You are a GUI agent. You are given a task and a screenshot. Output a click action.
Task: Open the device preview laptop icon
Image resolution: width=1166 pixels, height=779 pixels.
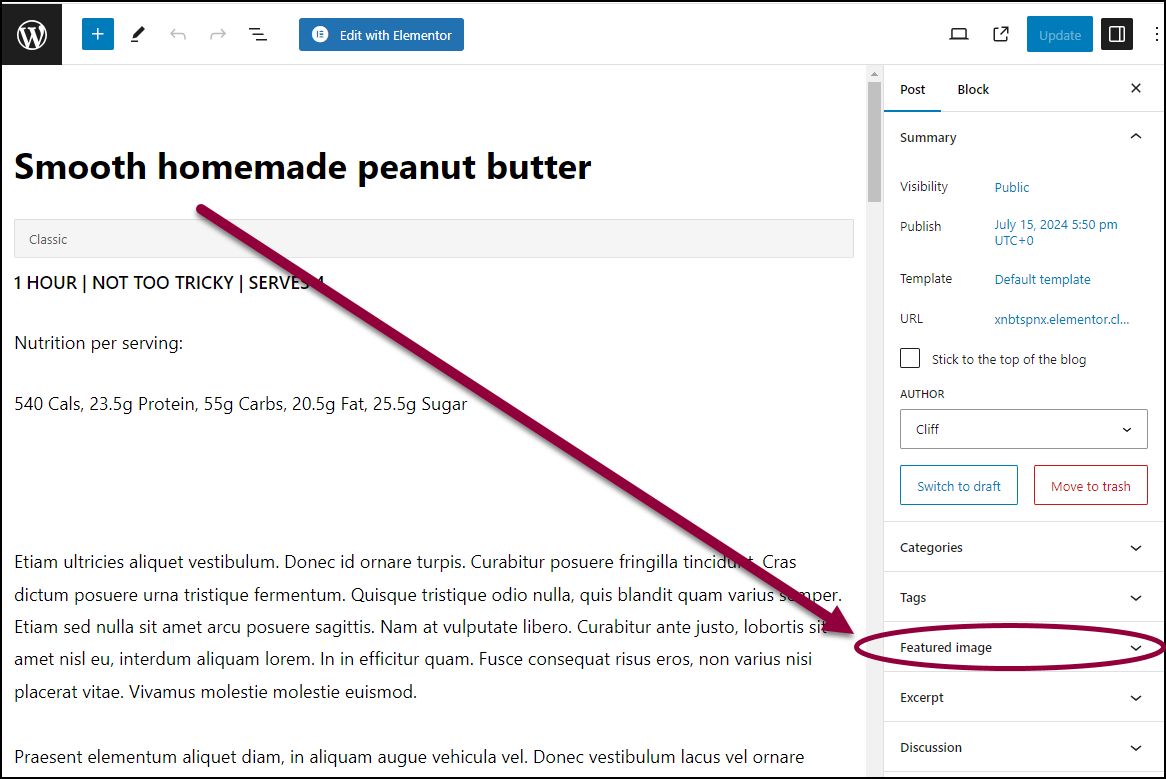point(959,34)
